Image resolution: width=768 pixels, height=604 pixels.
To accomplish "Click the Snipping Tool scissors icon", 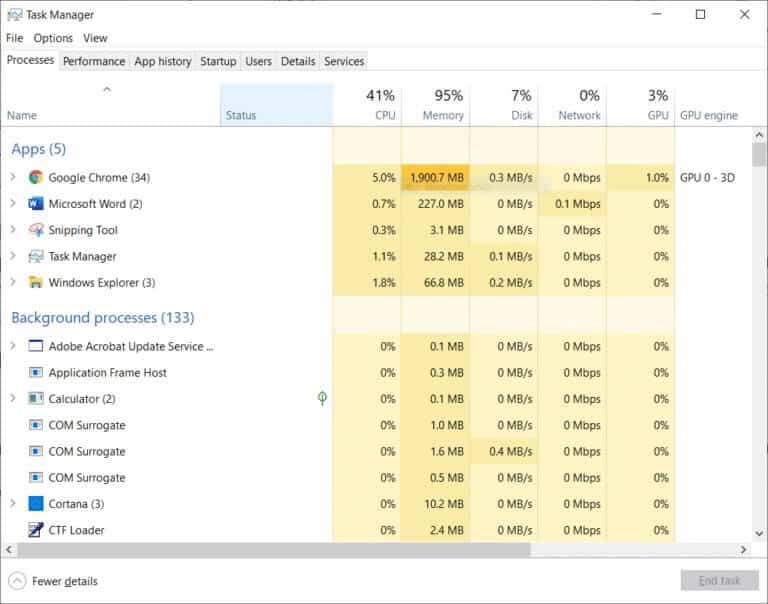I will pyautogui.click(x=35, y=230).
